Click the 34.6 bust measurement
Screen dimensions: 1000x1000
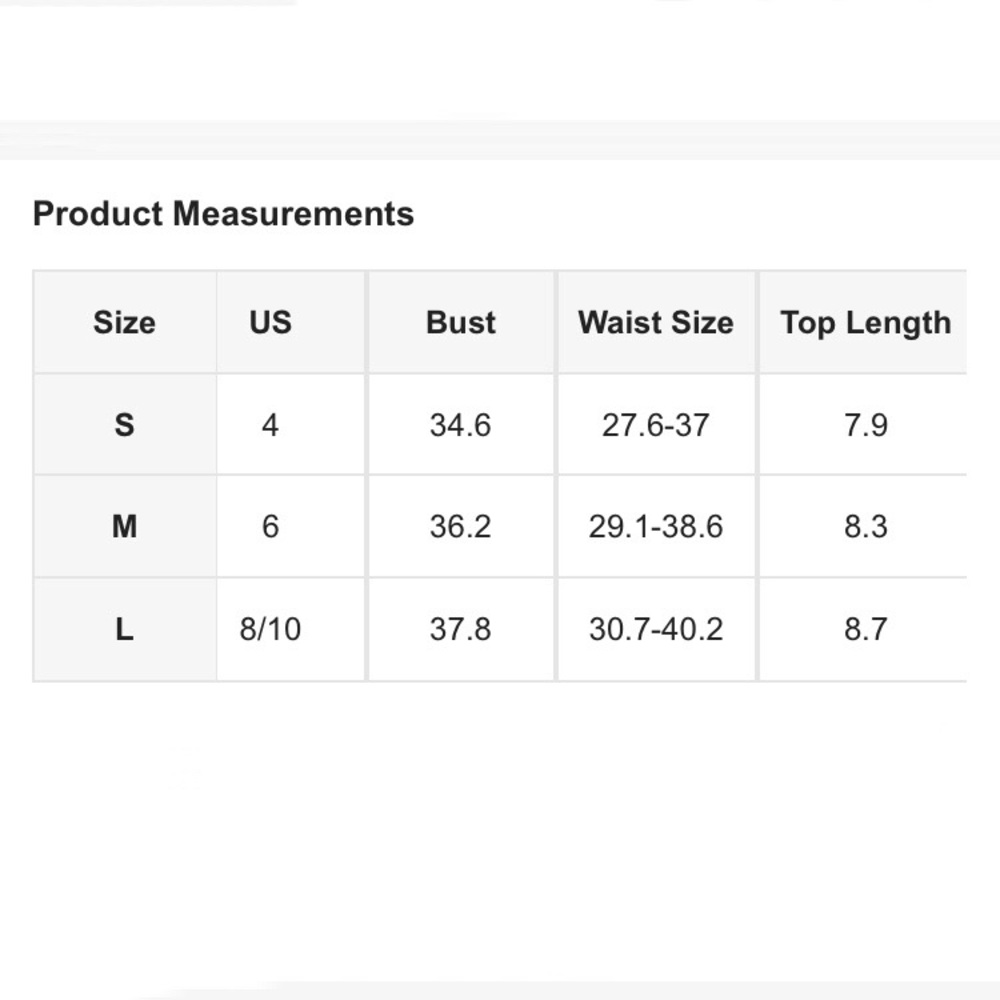[x=460, y=425]
